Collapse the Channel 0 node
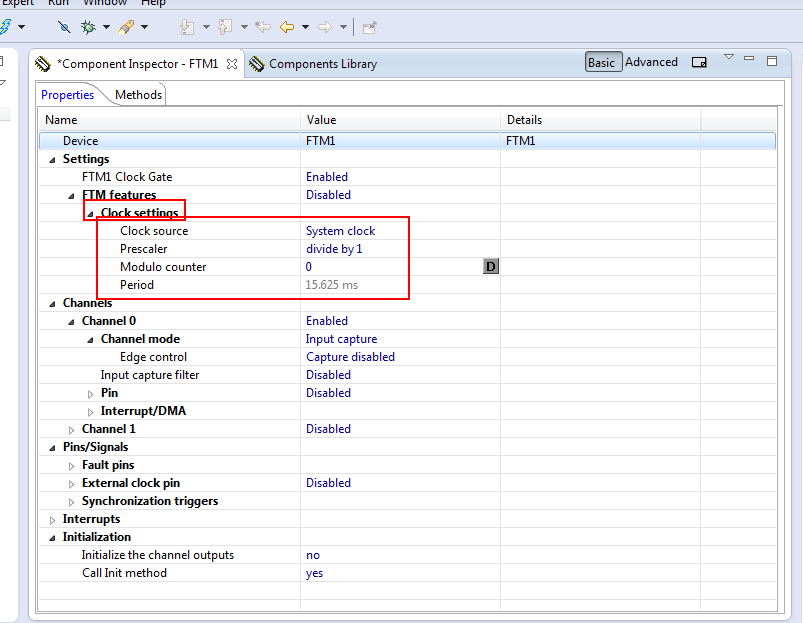The width and height of the screenshot is (803, 623). click(x=71, y=322)
